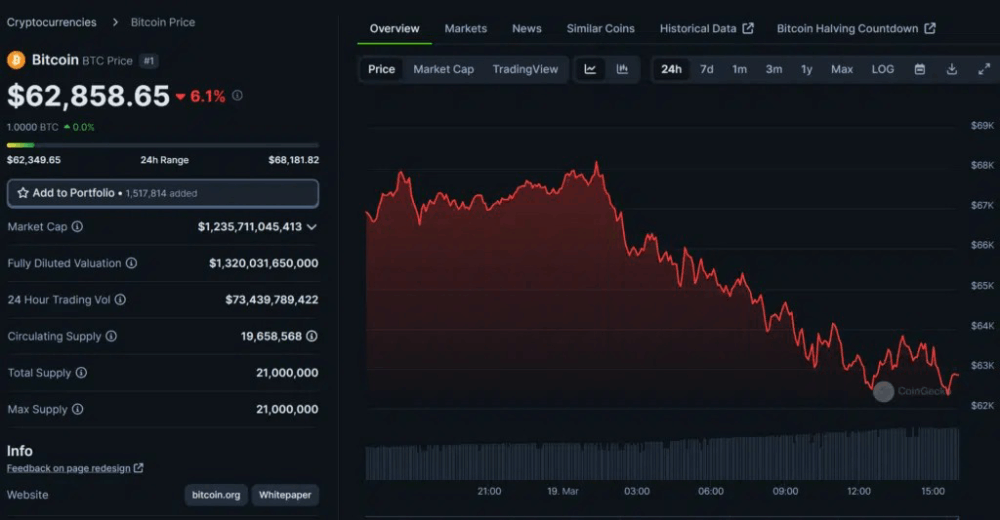Click the 24 Hour Trading Vol info icon
The image size is (1000, 520).
pos(120,299)
